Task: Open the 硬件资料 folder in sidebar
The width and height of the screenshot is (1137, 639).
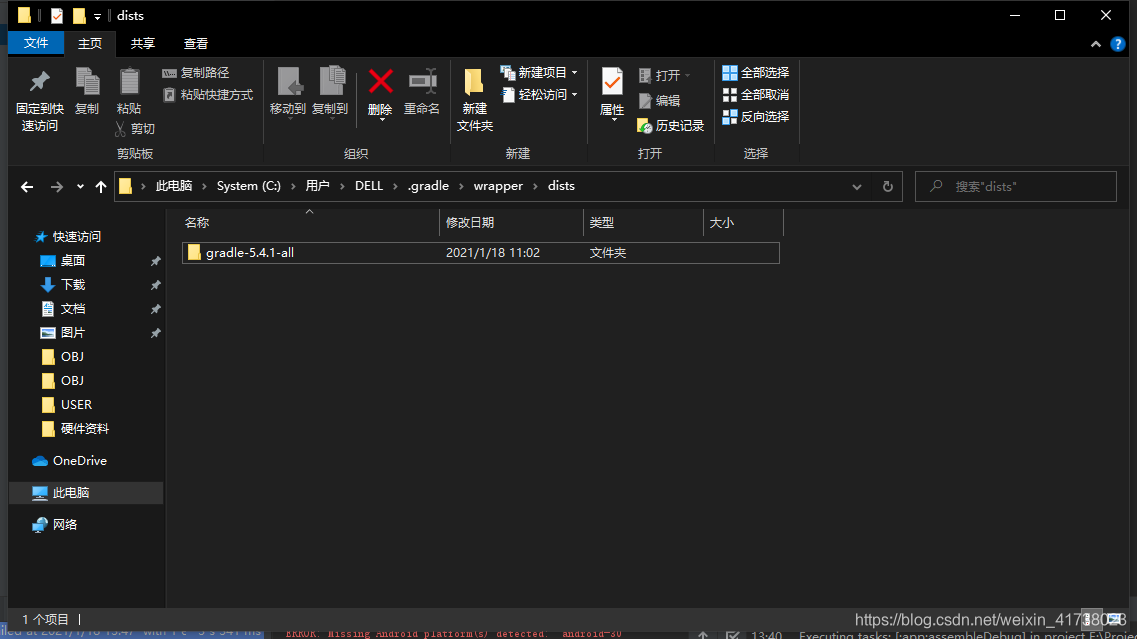Action: [x=75, y=429]
